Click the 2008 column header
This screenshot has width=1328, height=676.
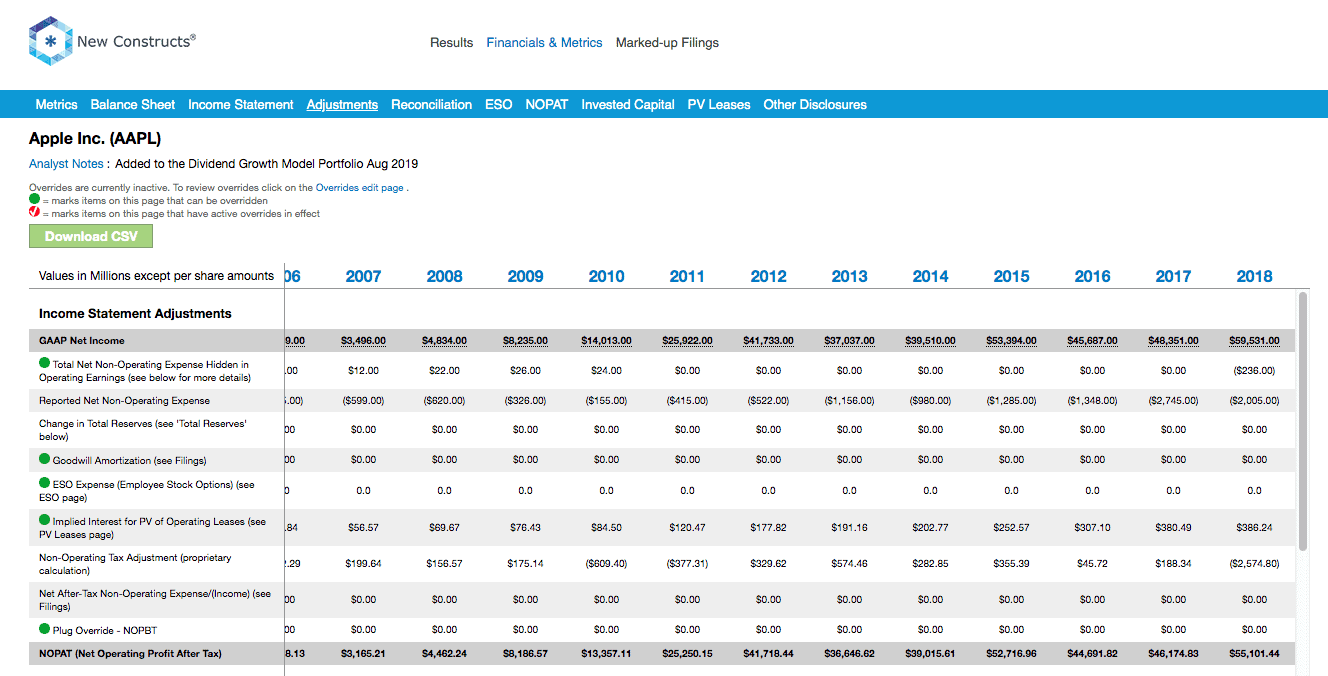pos(444,276)
